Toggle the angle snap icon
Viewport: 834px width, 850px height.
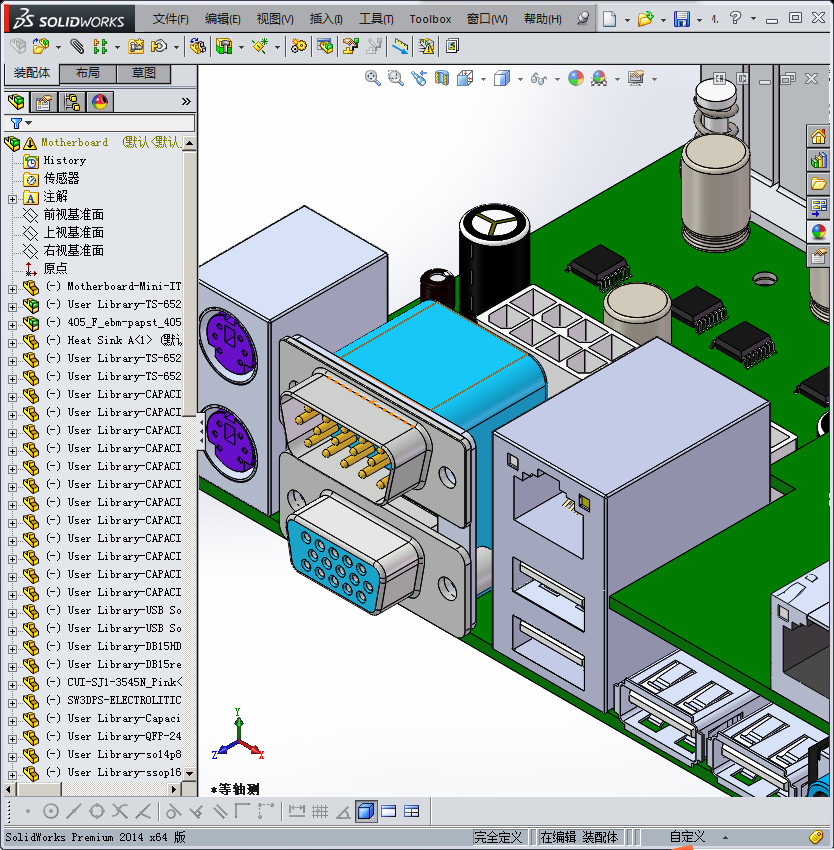coord(343,812)
